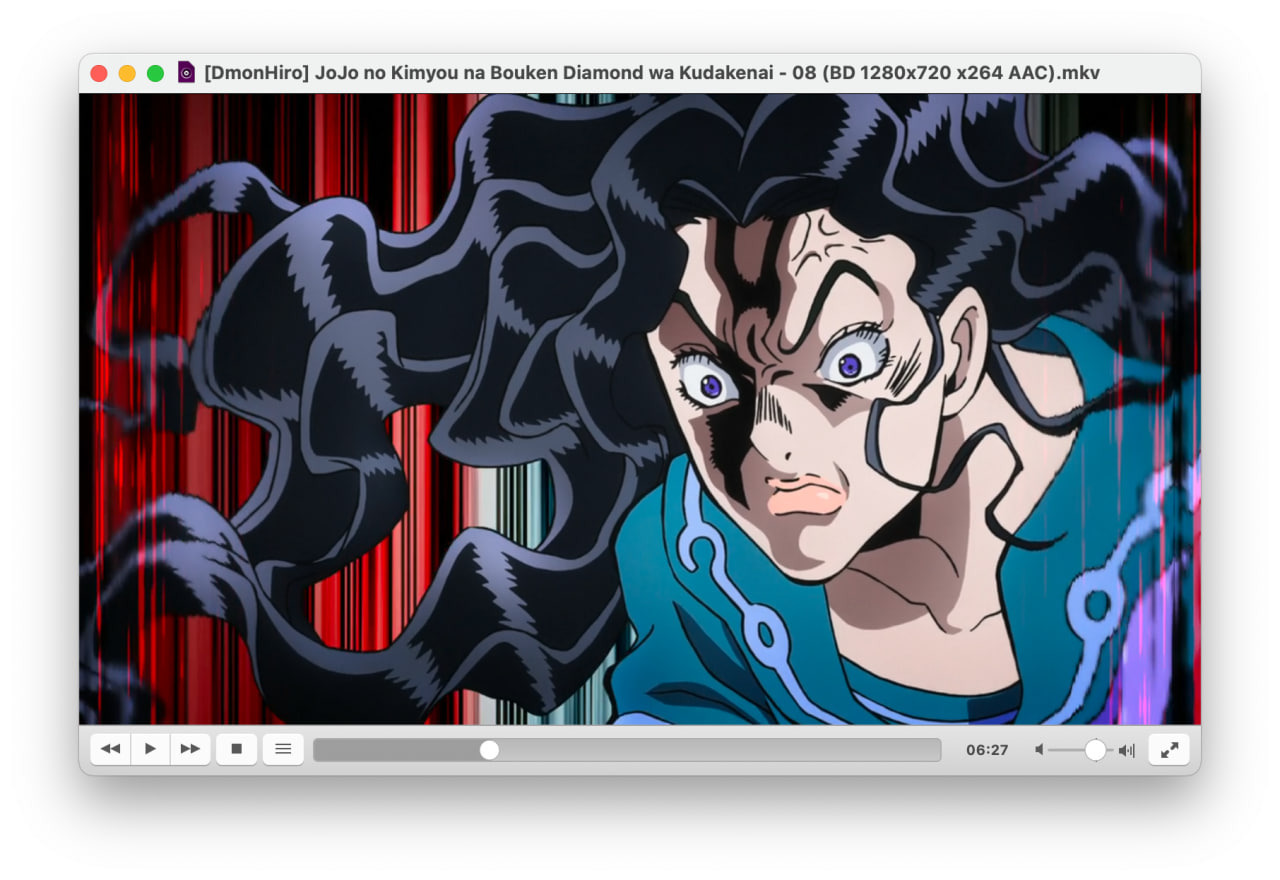This screenshot has height=880, width=1280.
Task: Stop the video with the stop button
Action: click(x=237, y=749)
